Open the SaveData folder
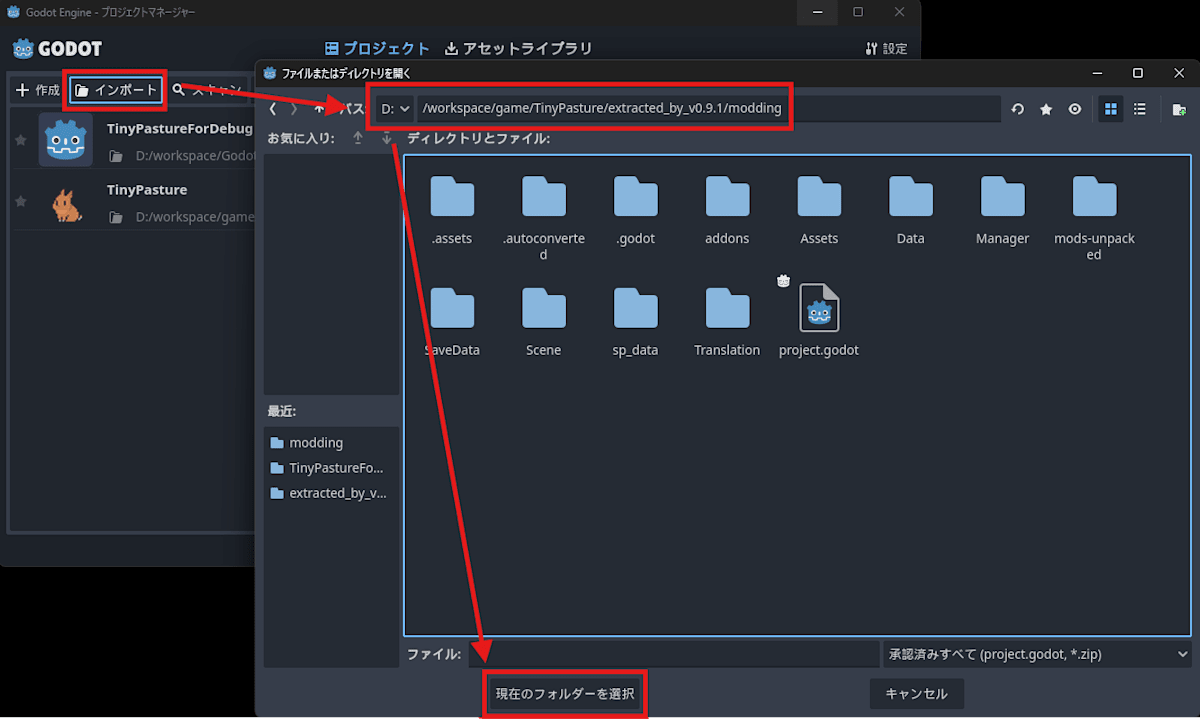The height and width of the screenshot is (719, 1200). (452, 321)
